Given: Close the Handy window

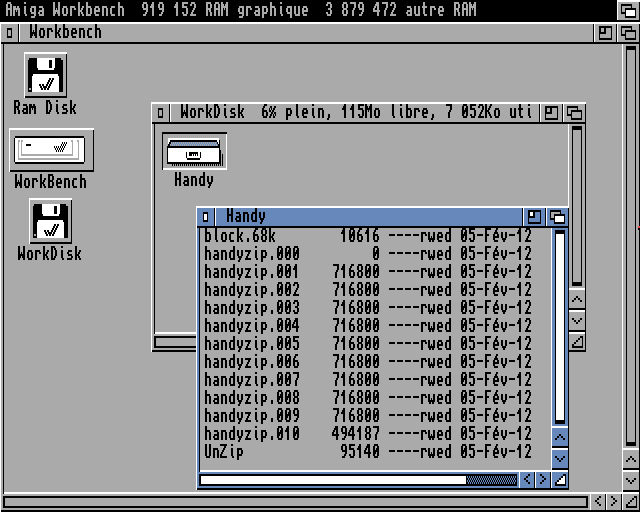Looking at the screenshot, I should tap(207, 217).
